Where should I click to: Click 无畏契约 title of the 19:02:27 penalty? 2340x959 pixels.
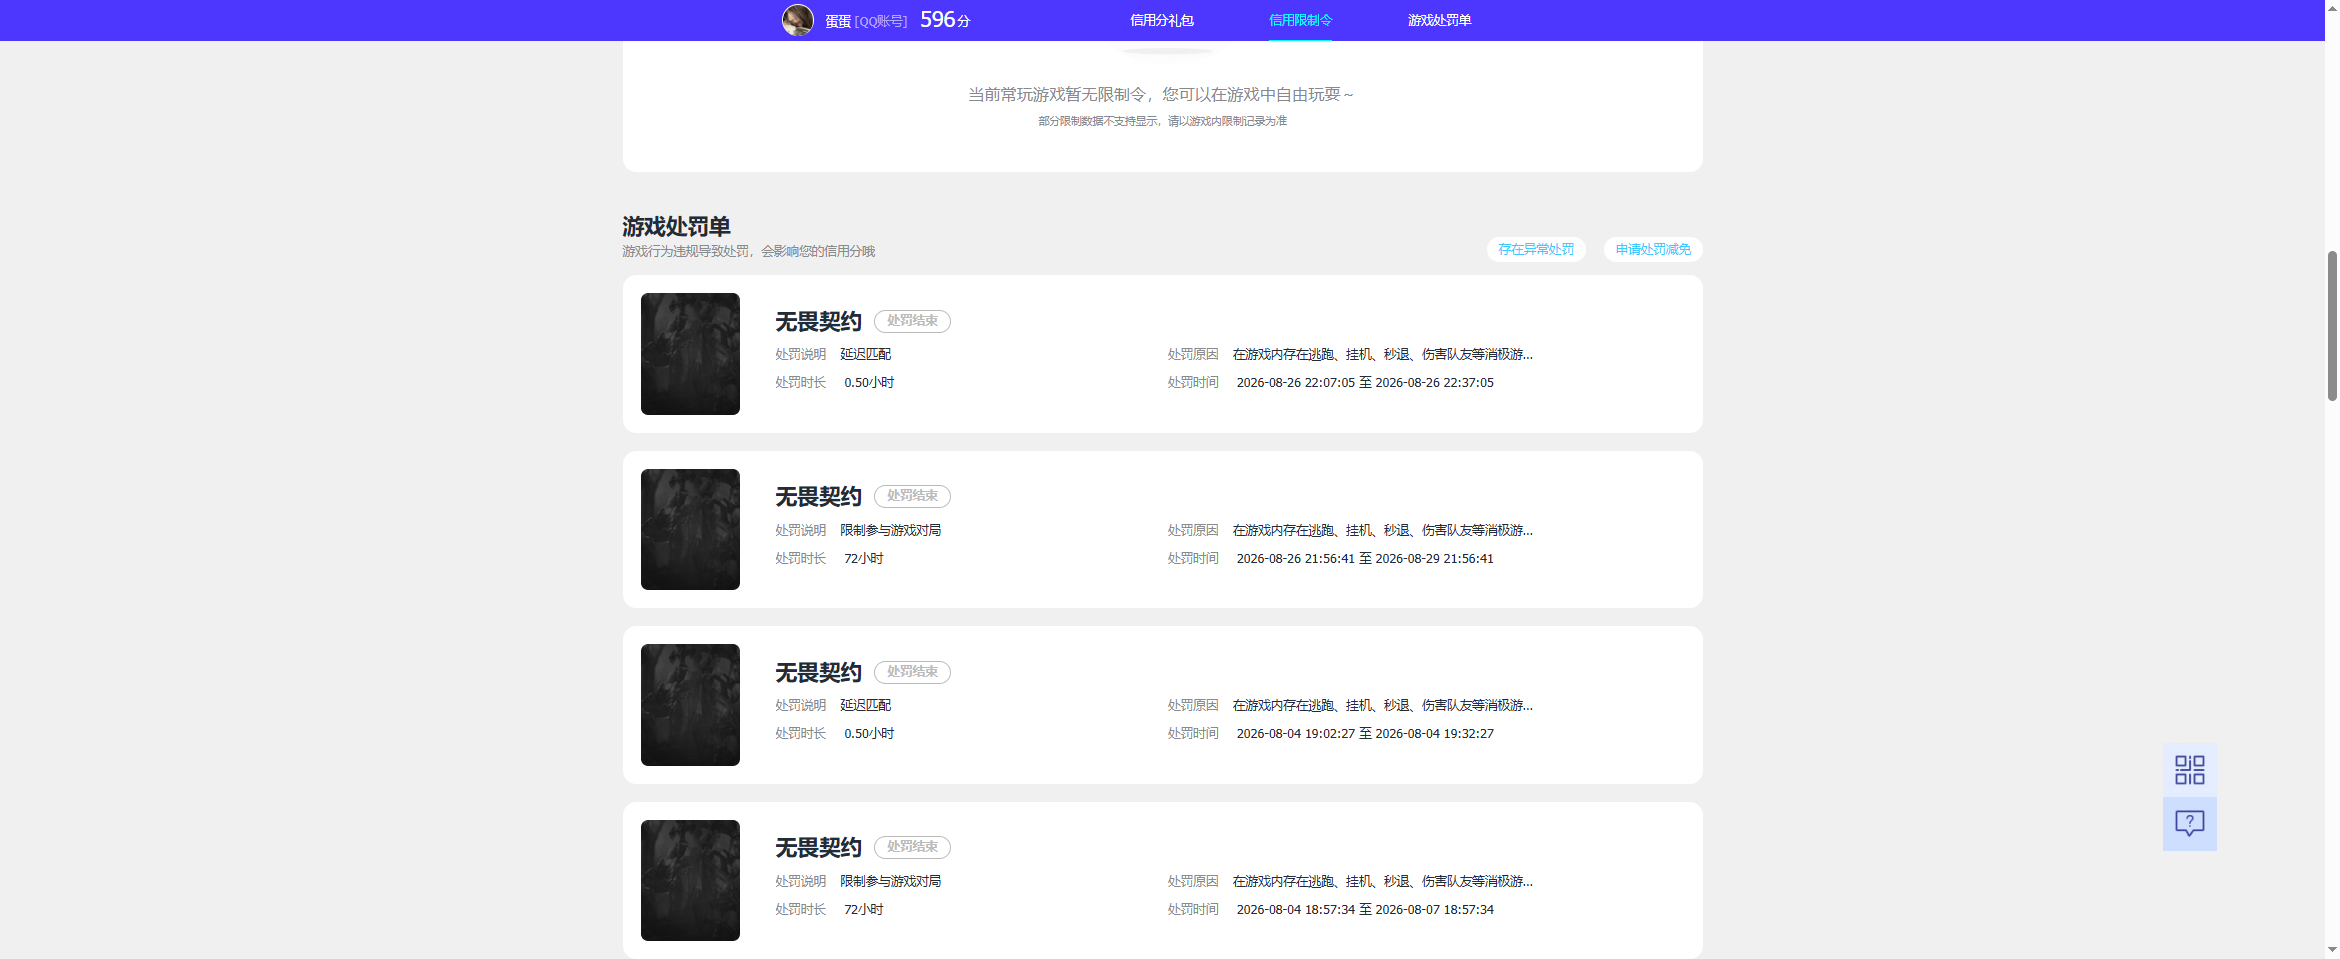(x=818, y=673)
